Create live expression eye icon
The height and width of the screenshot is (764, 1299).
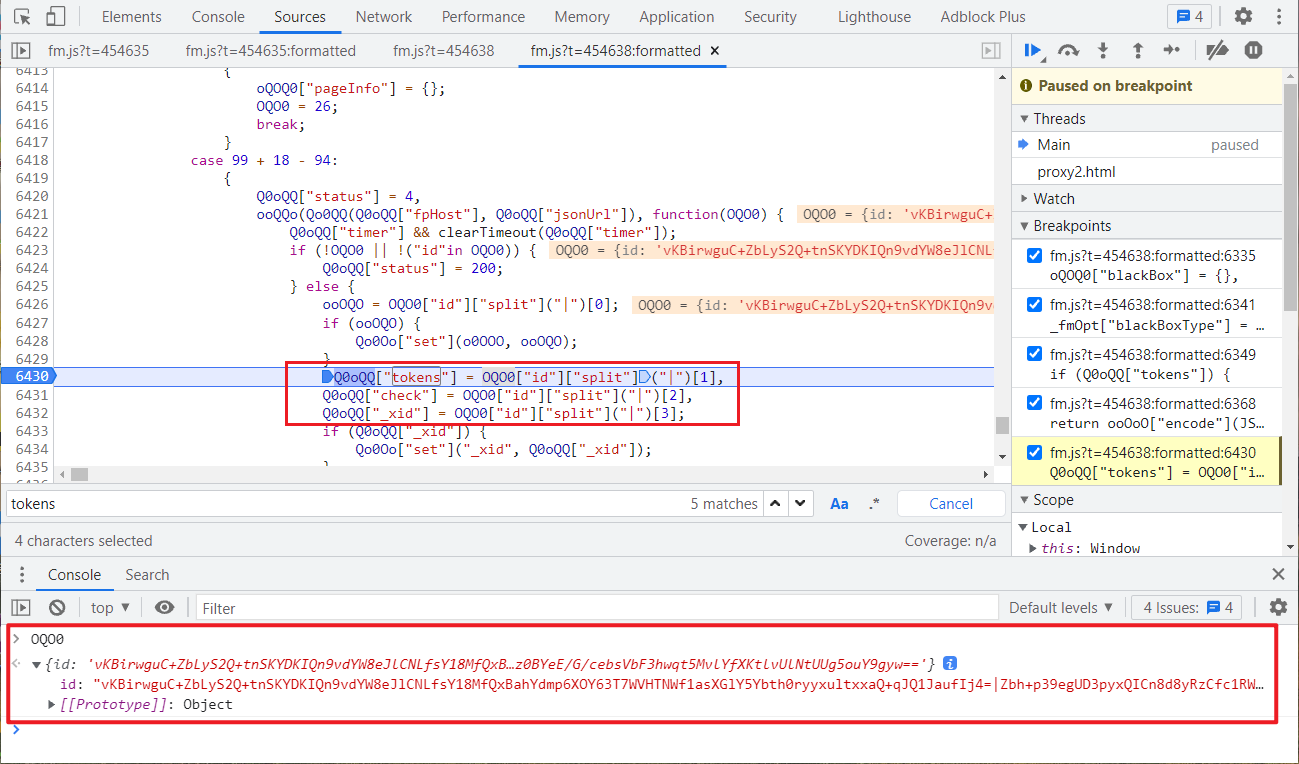pos(165,607)
